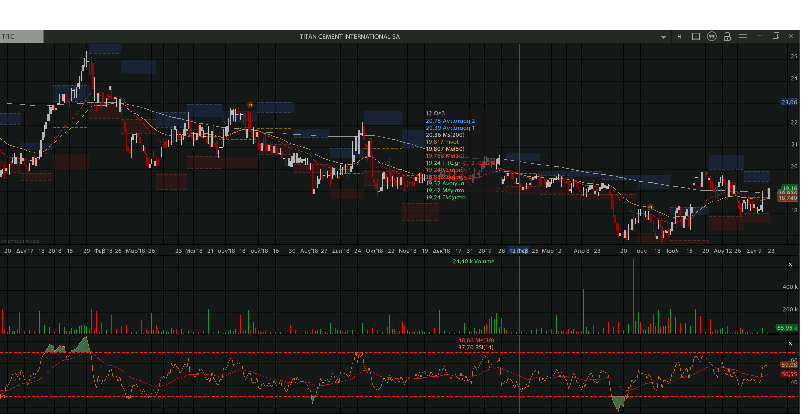Minimize the chart window
The width and height of the screenshot is (802, 414).
(x=760, y=36)
